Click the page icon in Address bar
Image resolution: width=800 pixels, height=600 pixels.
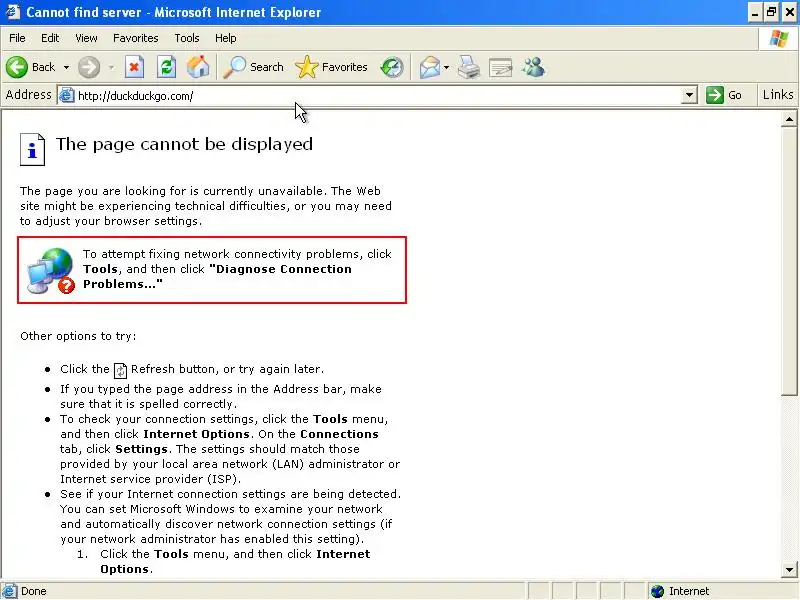[67, 95]
